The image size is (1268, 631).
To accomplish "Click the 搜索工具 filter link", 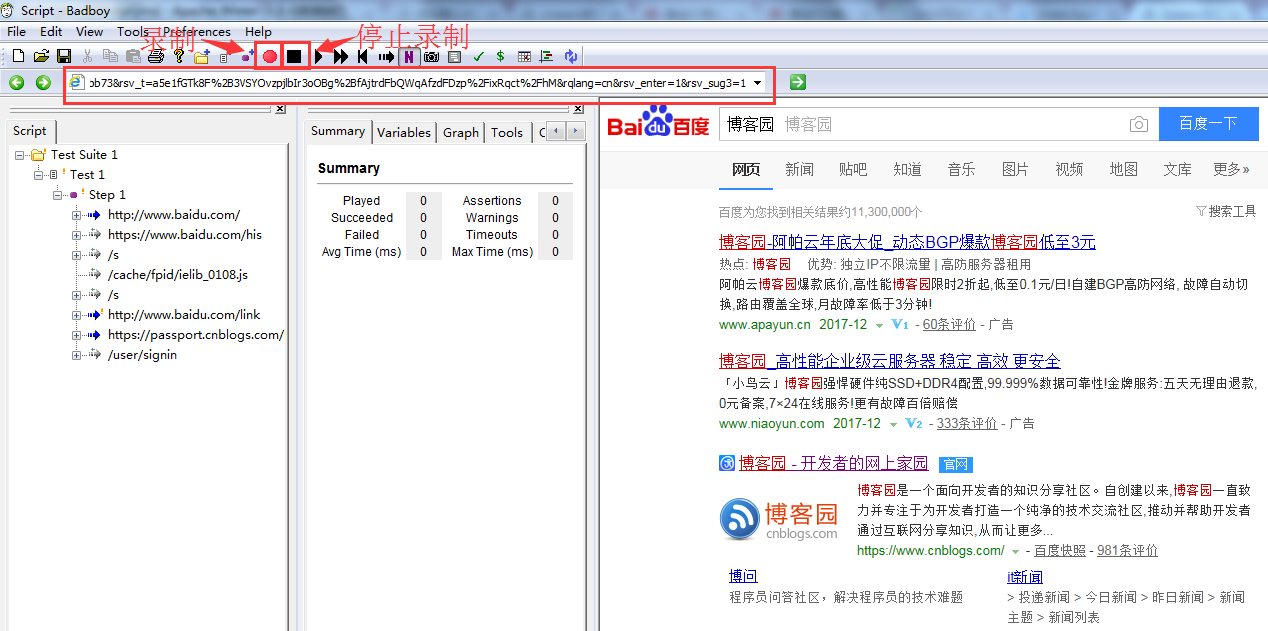I will coord(1226,211).
